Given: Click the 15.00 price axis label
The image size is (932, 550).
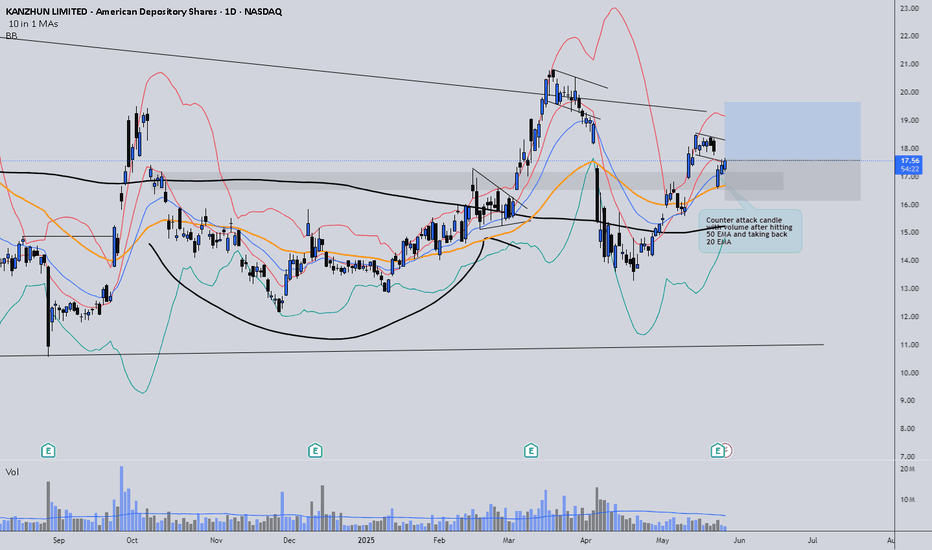Looking at the screenshot, I should 909,232.
